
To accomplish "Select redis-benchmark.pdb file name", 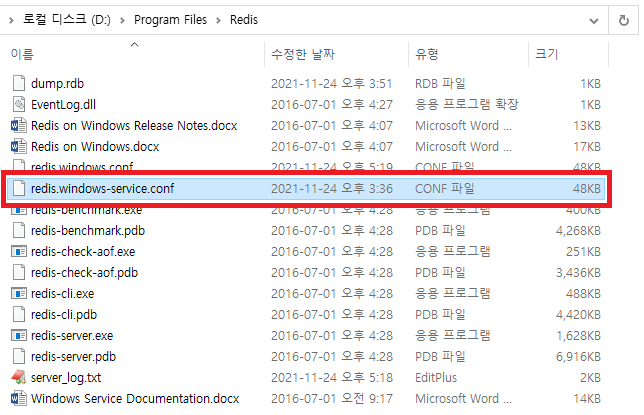I will (88, 231).
